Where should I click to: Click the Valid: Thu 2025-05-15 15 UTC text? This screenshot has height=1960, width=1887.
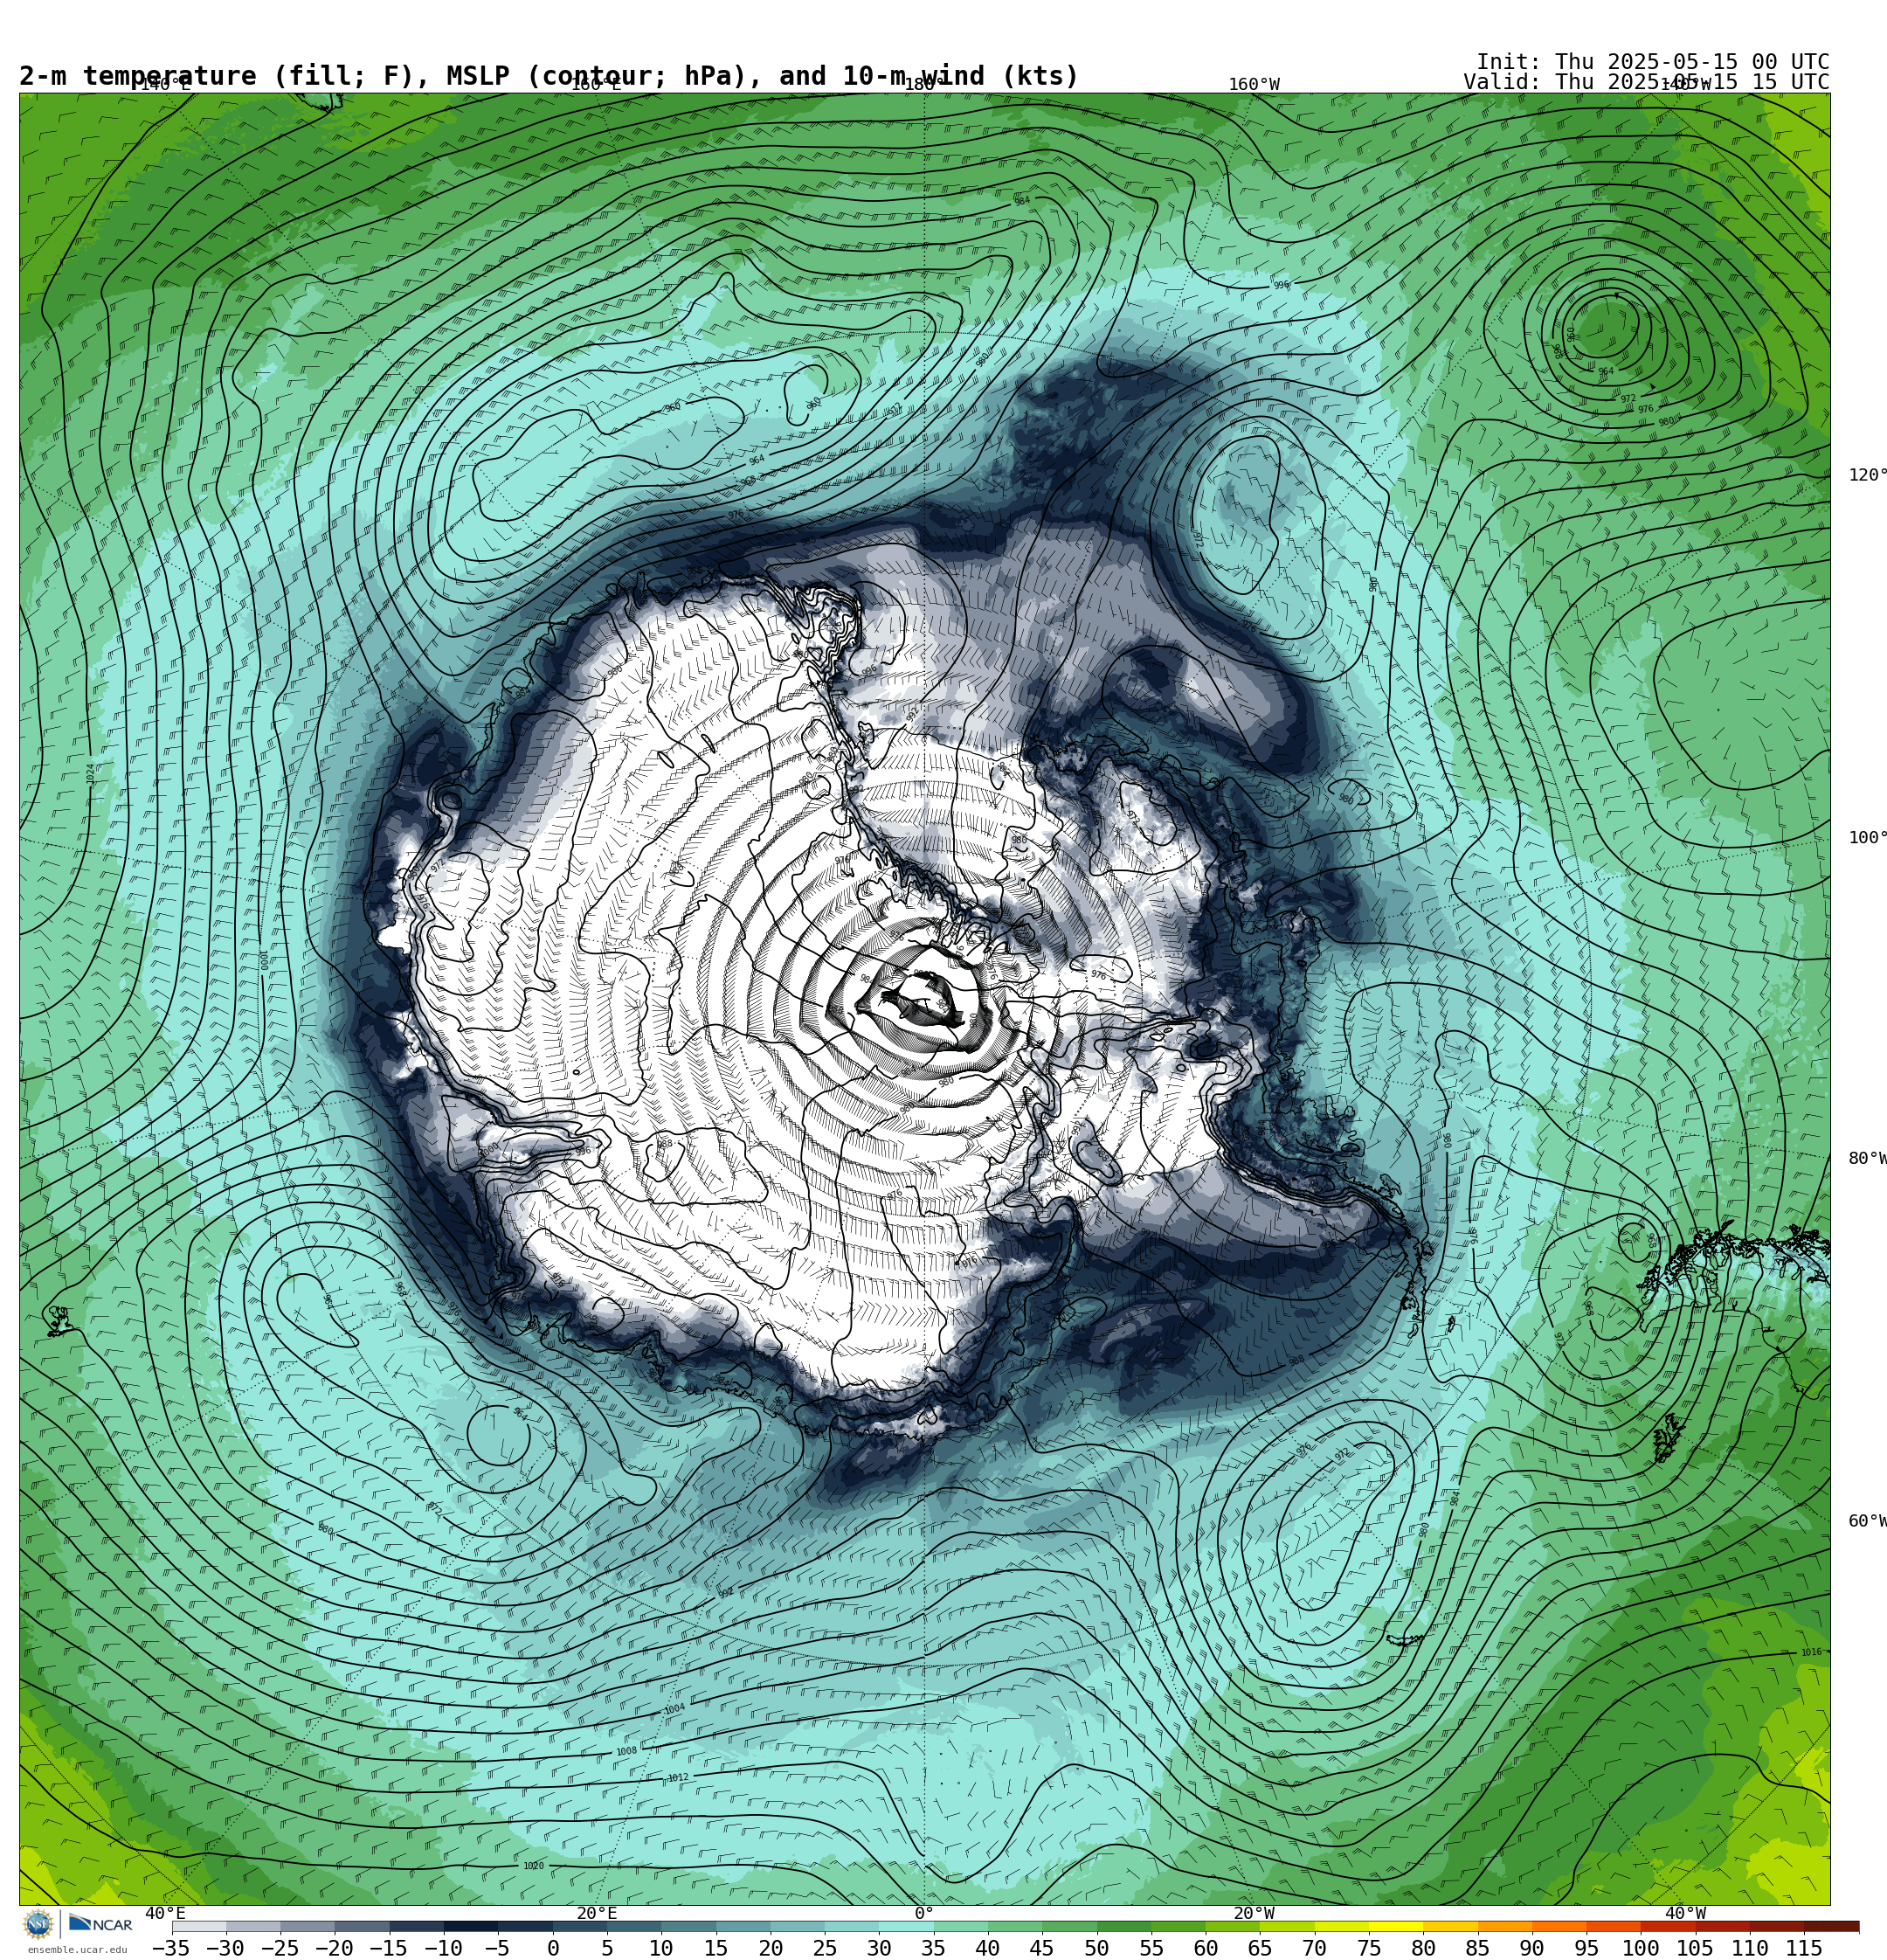click(x=1646, y=82)
